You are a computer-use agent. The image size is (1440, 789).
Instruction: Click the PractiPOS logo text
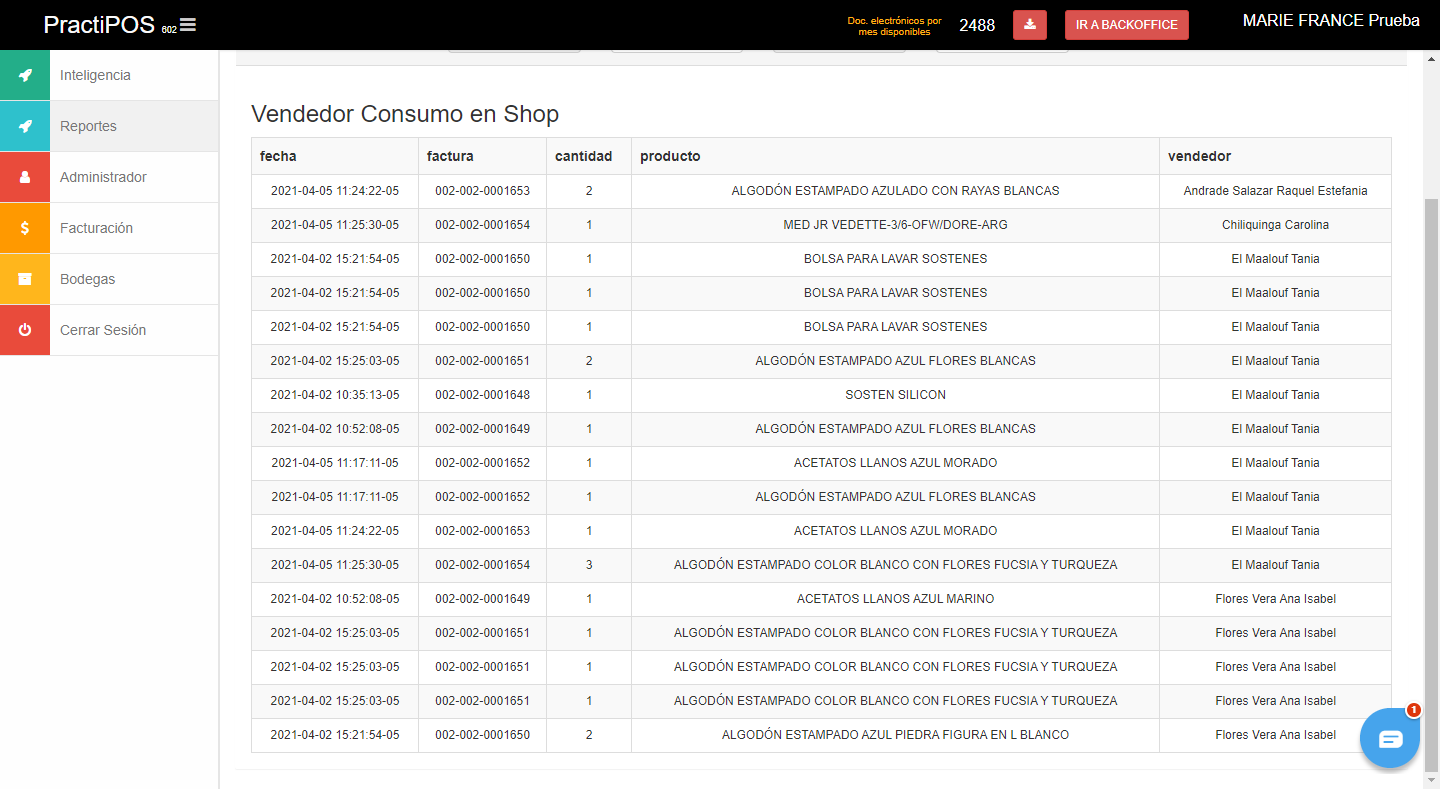click(99, 25)
